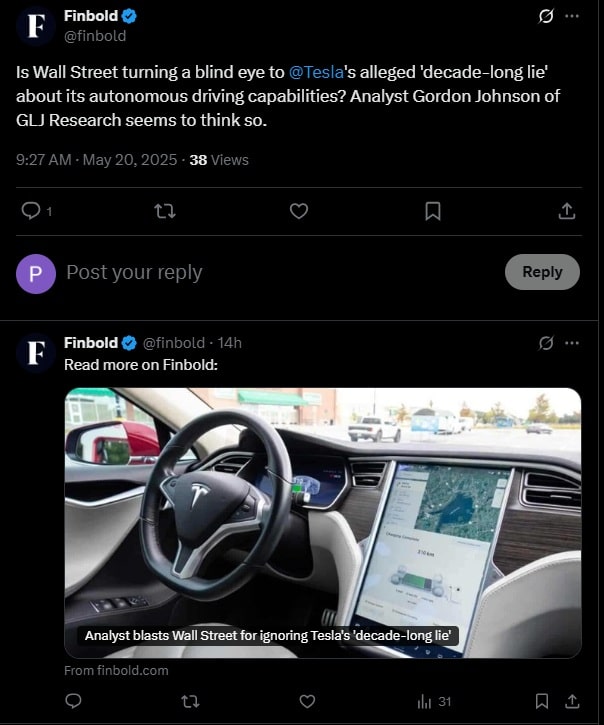604x725 pixels.
Task: Click the Grok icon on main post
Action: [x=546, y=17]
